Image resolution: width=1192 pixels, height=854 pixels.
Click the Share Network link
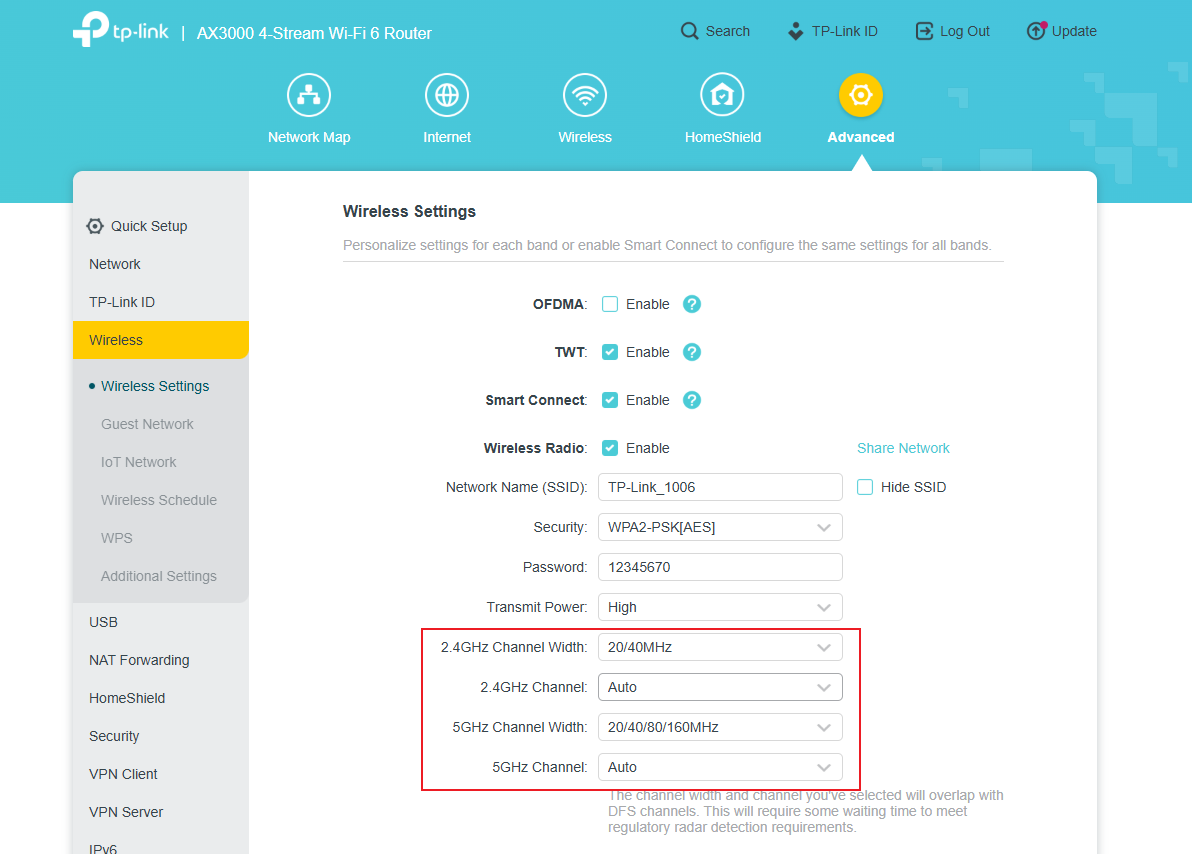(902, 448)
